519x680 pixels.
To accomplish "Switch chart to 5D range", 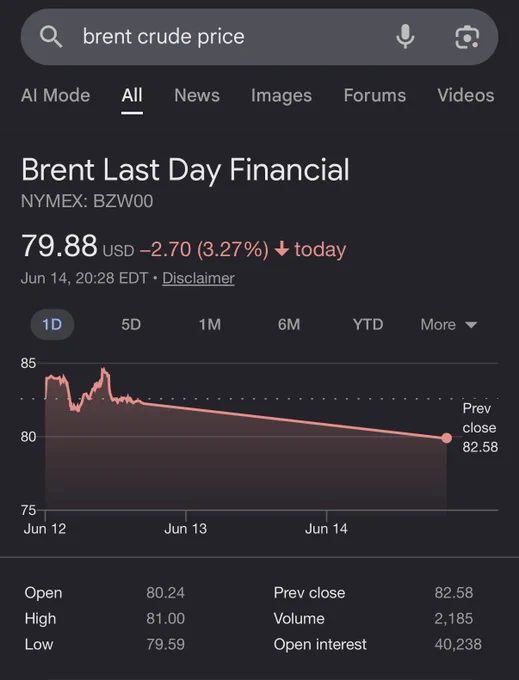I will coord(131,324).
